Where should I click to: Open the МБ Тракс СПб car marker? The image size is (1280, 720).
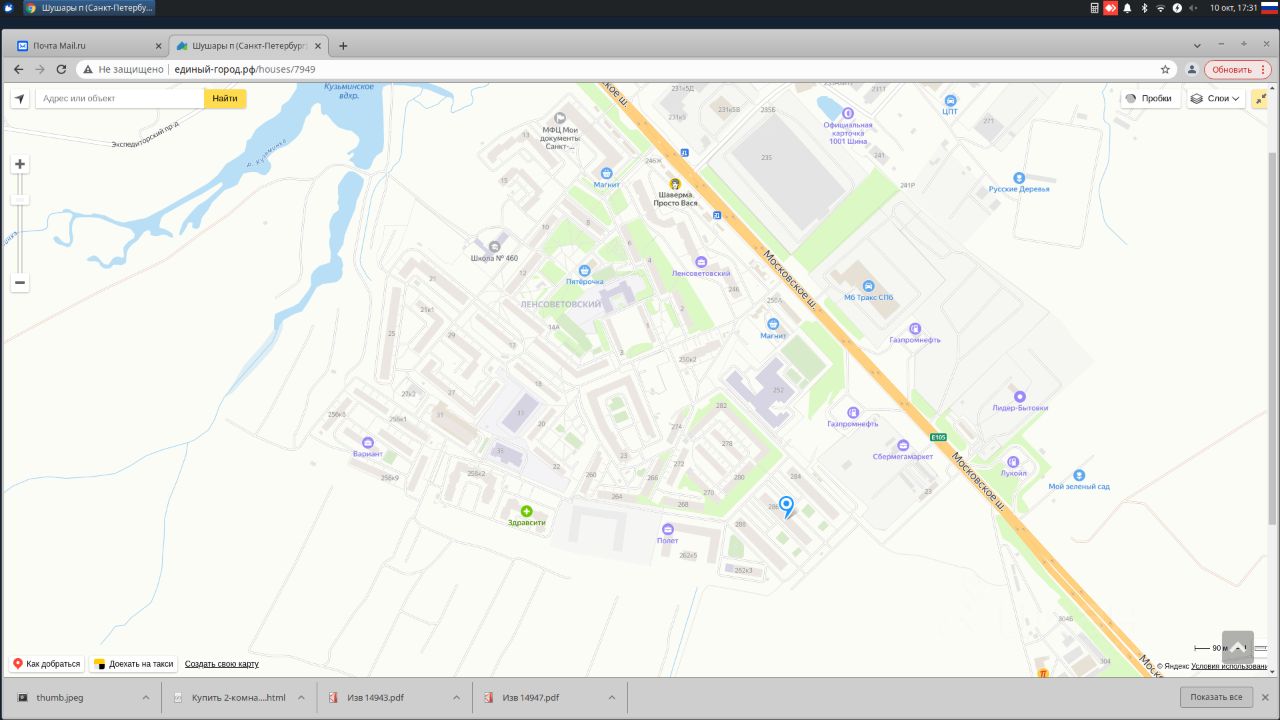(868, 286)
